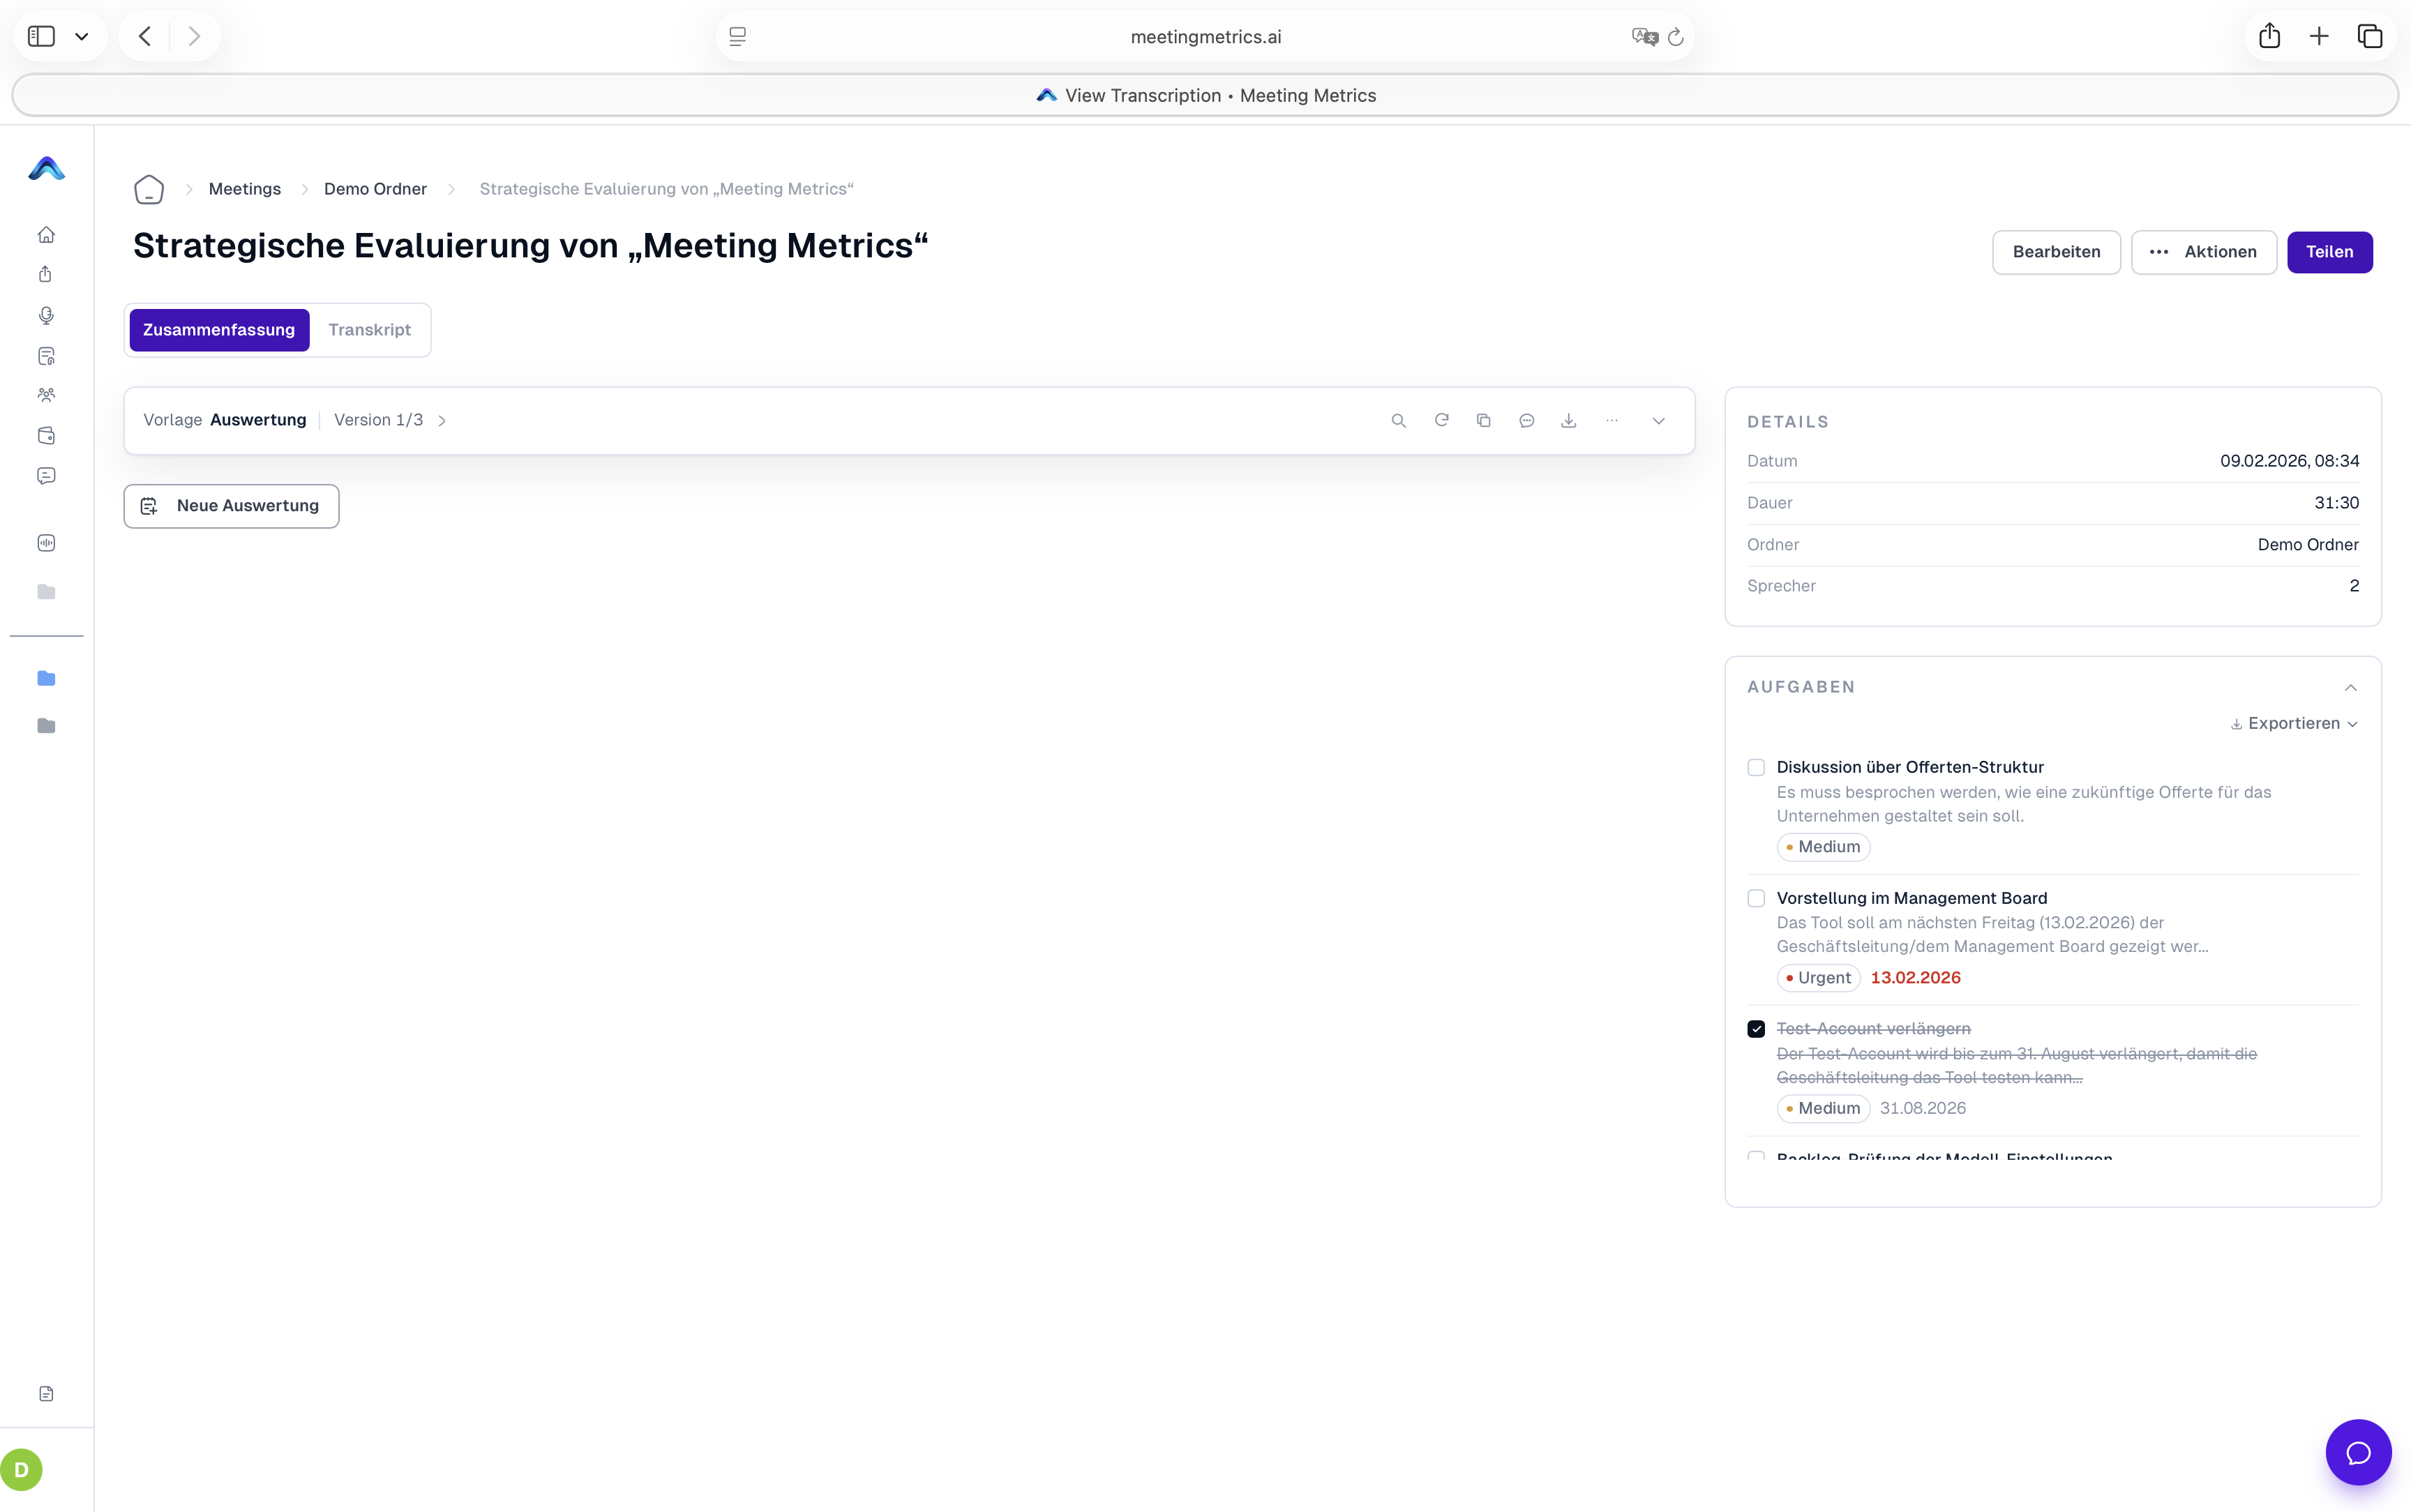This screenshot has width=2411, height=1512.
Task: Download the summary with download icon
Action: (x=1569, y=421)
